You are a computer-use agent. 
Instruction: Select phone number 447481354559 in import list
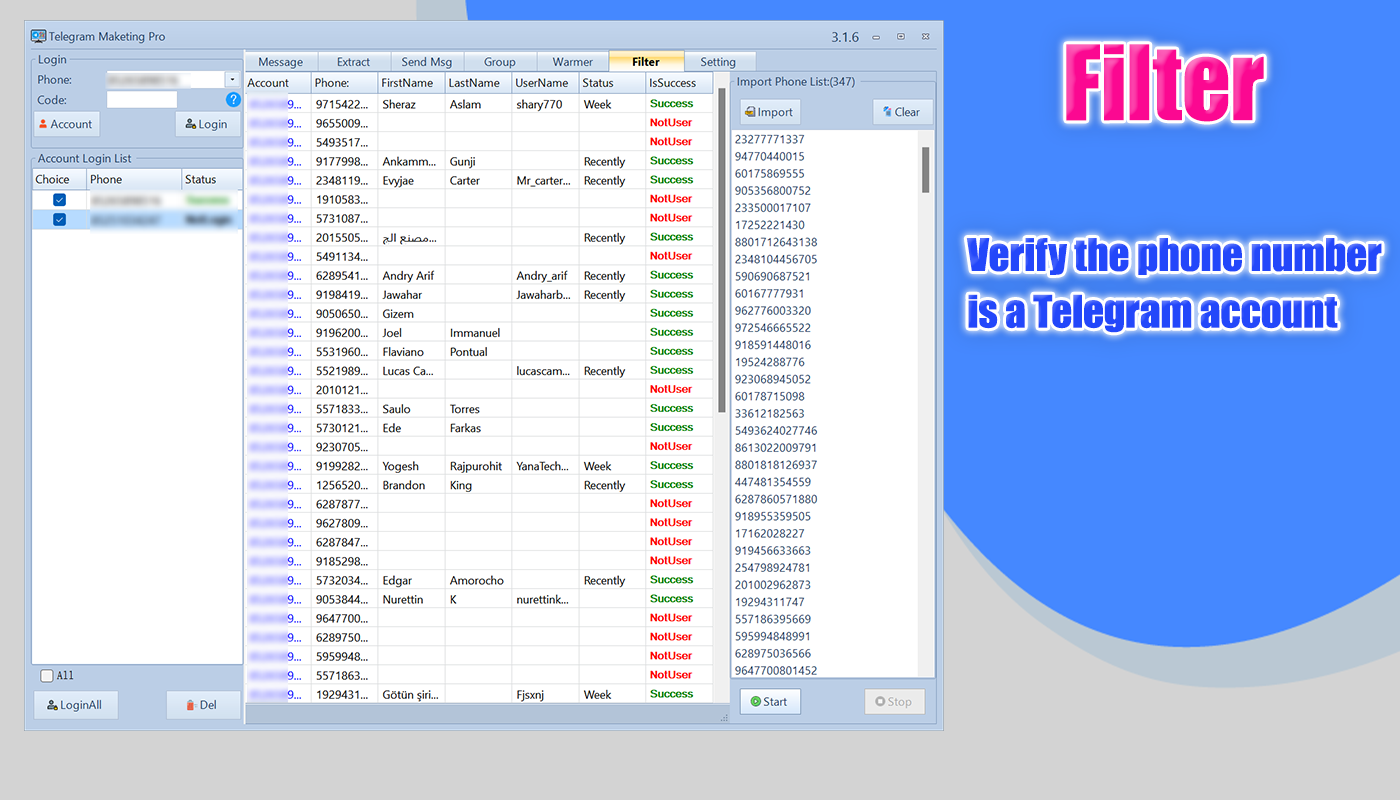pos(773,482)
